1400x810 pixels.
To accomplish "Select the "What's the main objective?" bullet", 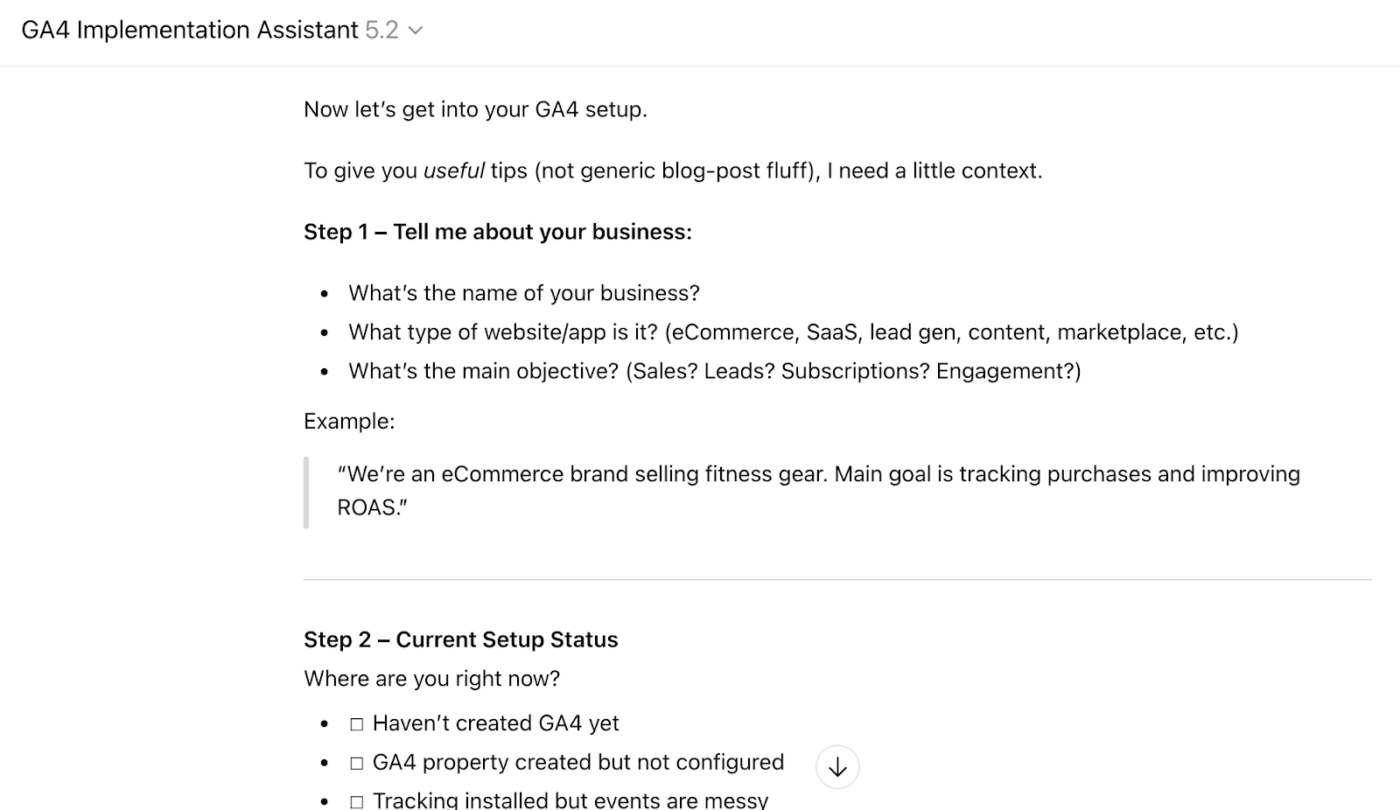I will 713,371.
